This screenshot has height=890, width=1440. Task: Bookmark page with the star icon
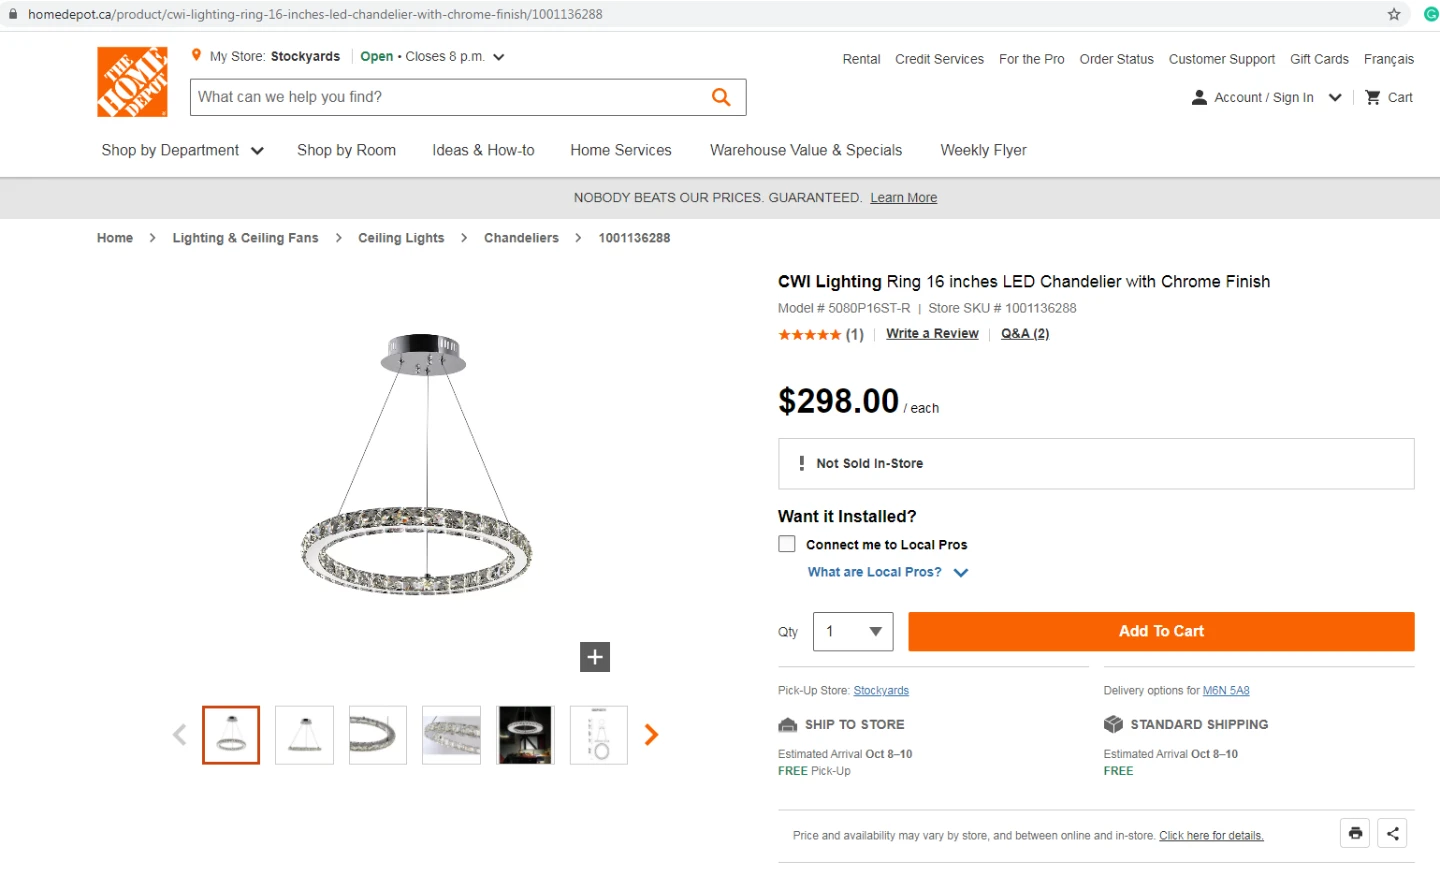coord(1394,14)
